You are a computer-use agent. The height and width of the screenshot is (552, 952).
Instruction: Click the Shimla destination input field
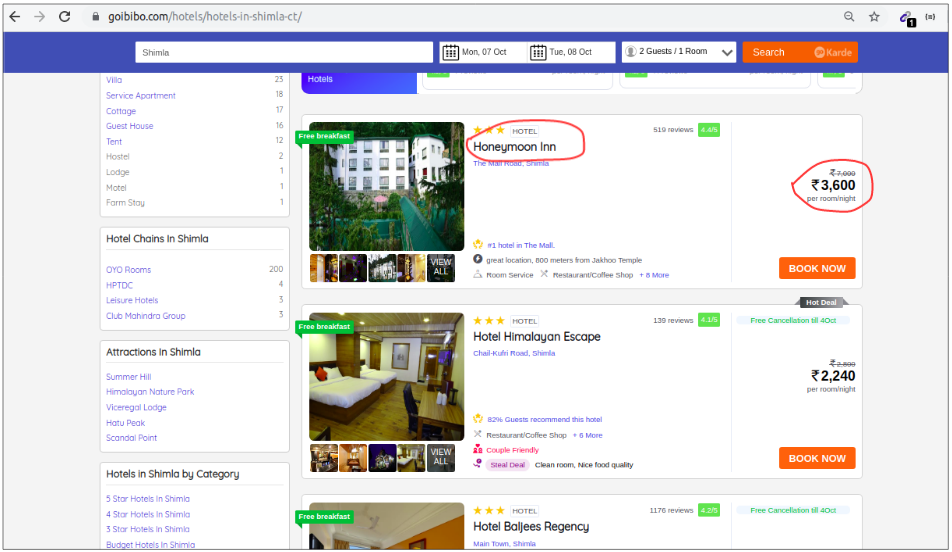tap(284, 52)
